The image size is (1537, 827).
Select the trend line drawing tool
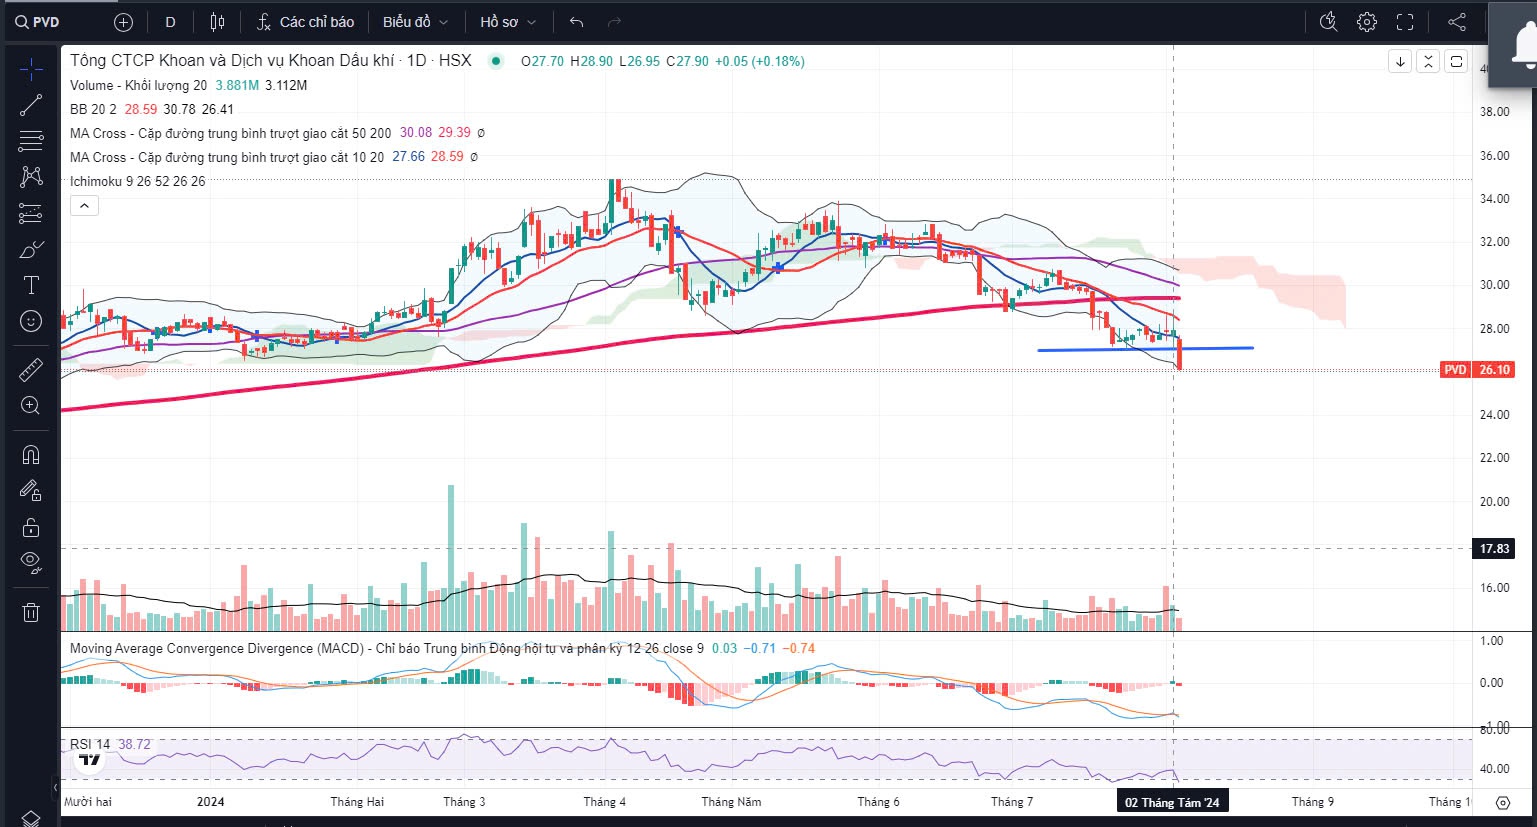click(31, 105)
